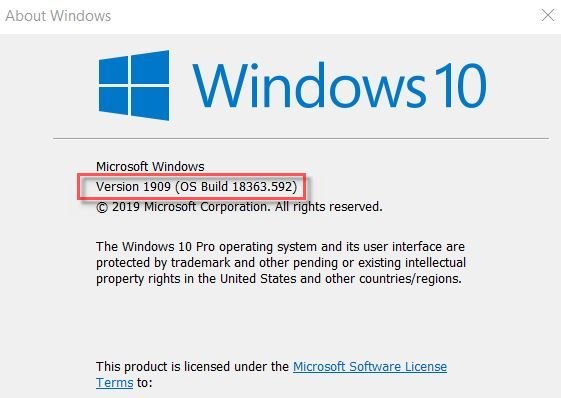Click the "to:" text after Terms
Image resolution: width=561 pixels, height=398 pixels.
[145, 383]
